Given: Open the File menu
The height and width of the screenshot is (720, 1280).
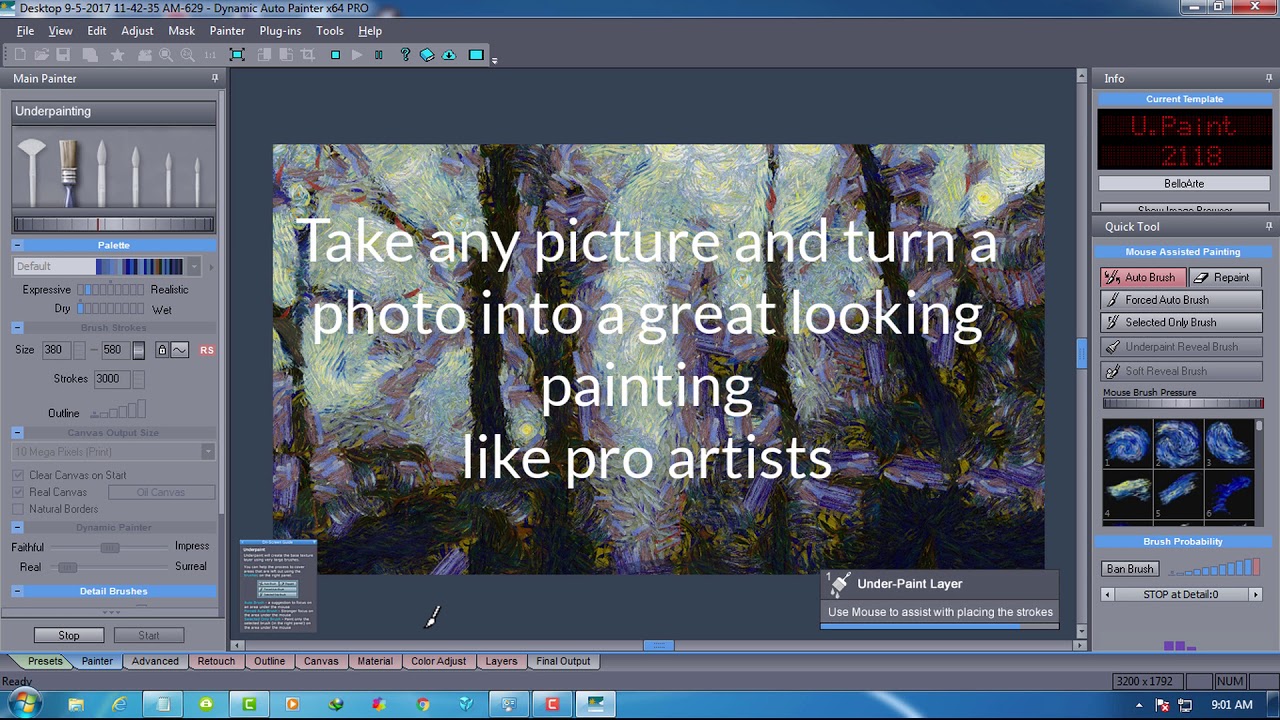Looking at the screenshot, I should pos(25,31).
